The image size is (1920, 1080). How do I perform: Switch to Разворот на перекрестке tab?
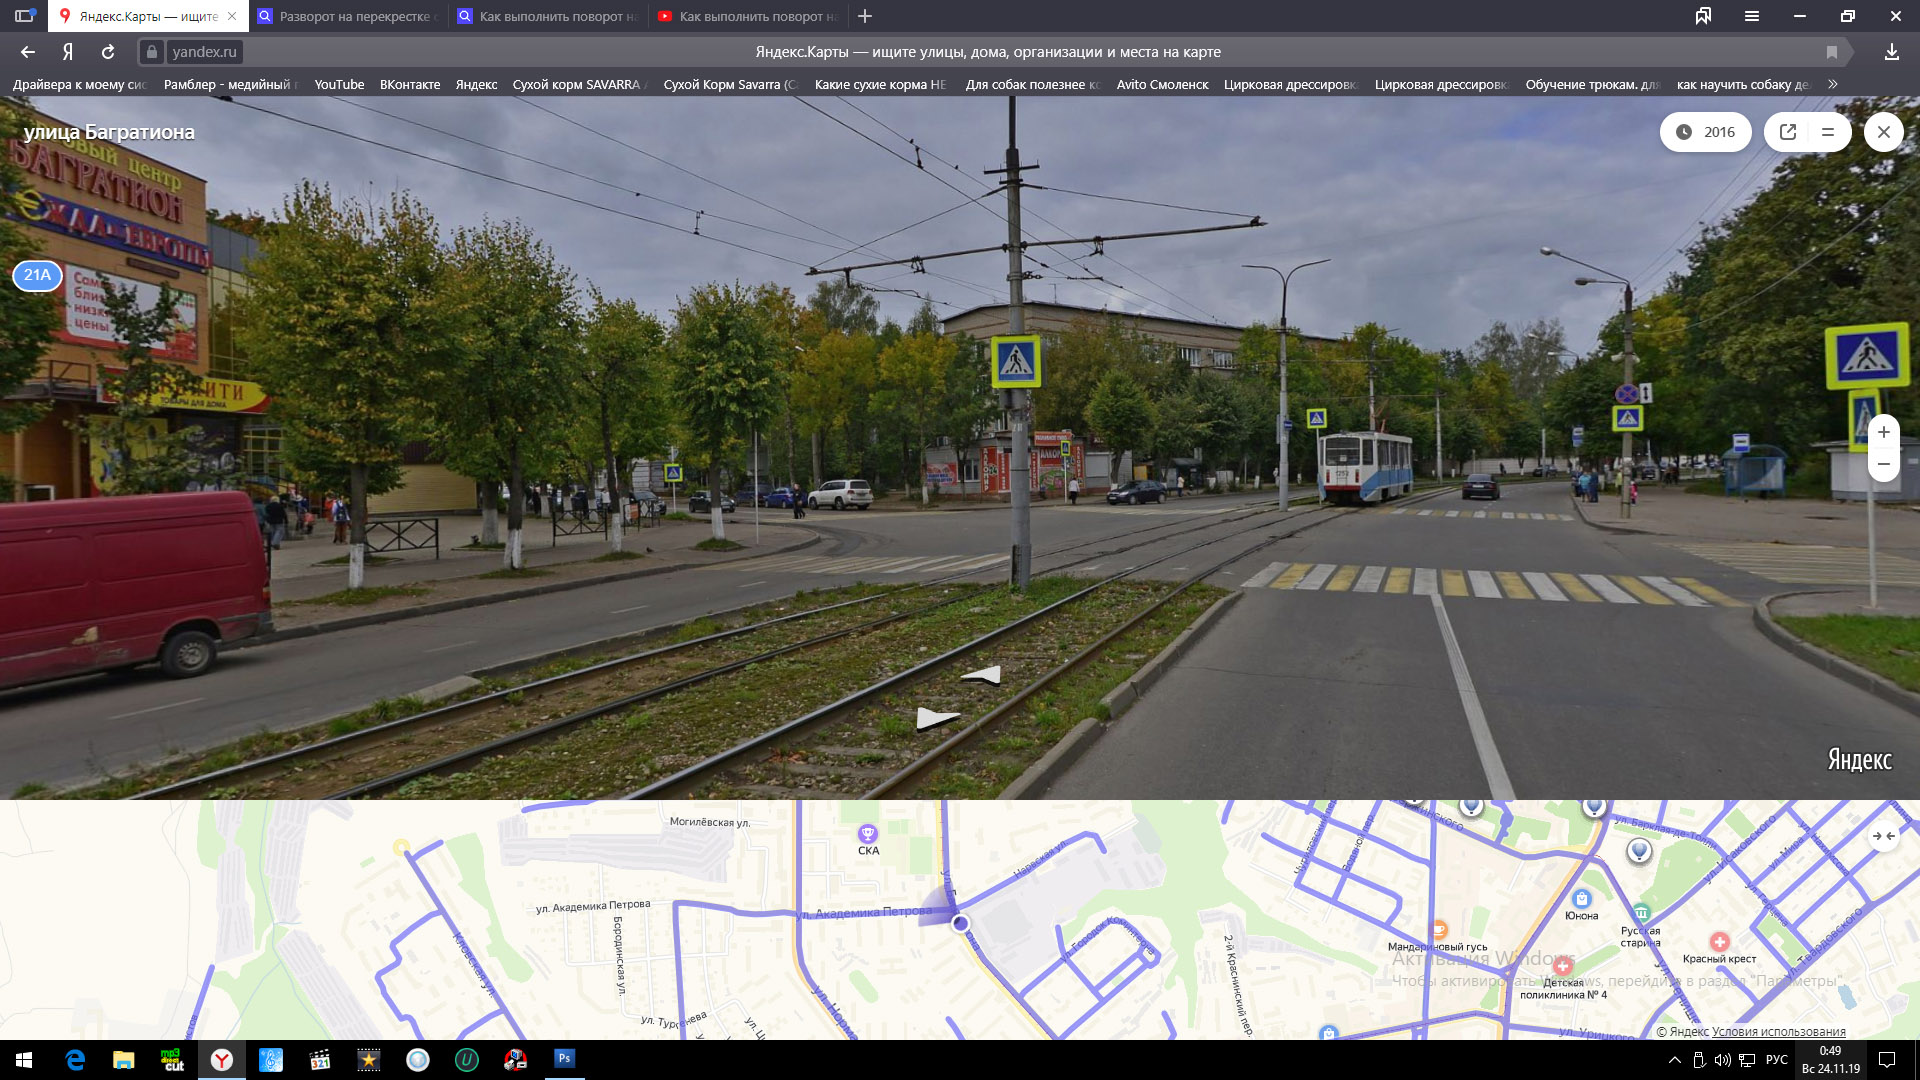point(347,16)
